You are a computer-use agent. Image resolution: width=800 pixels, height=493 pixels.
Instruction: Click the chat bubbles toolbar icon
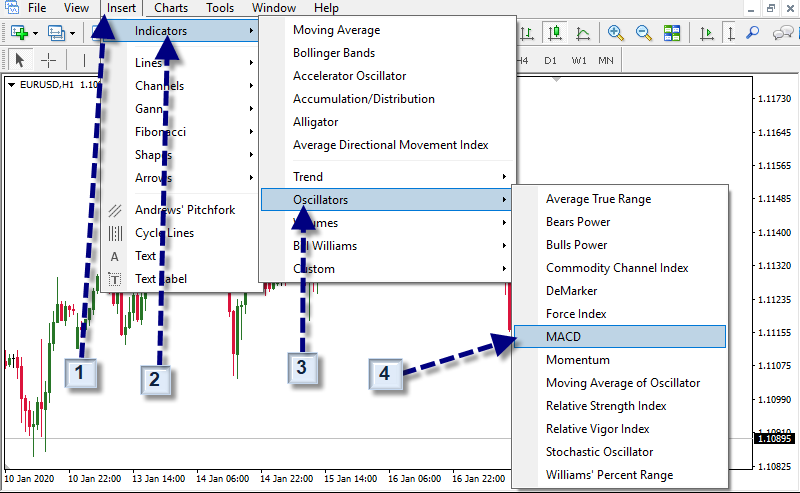pyautogui.click(x=783, y=34)
